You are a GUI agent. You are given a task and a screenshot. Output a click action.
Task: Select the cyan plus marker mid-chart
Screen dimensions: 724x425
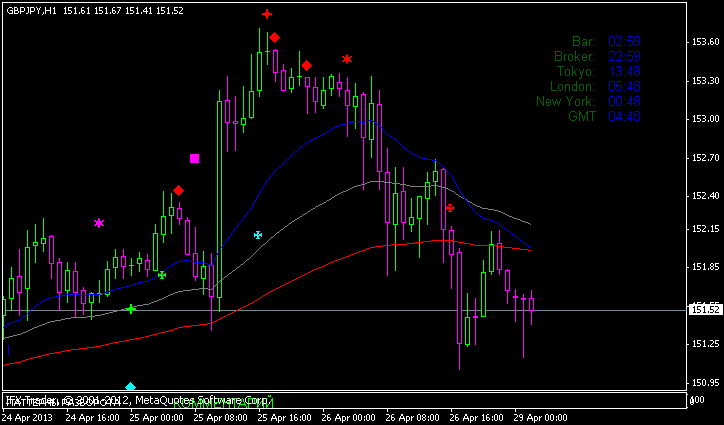coord(258,235)
